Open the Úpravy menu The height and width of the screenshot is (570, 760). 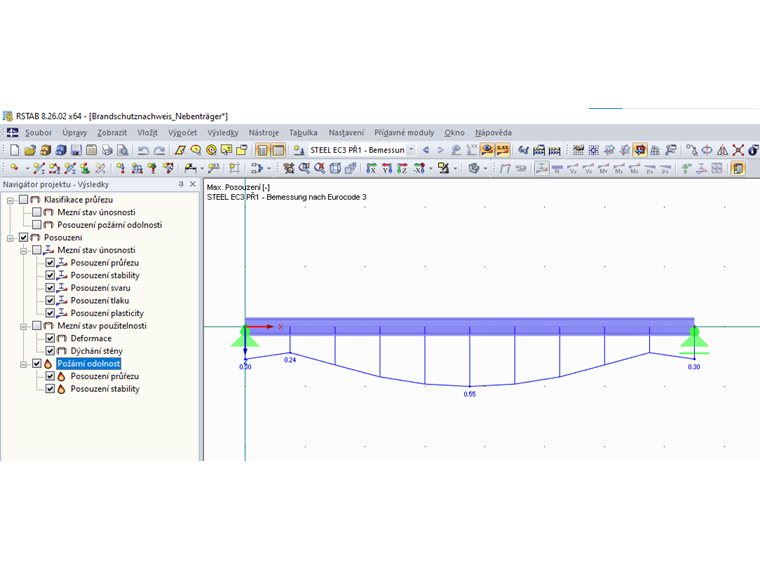[x=75, y=132]
